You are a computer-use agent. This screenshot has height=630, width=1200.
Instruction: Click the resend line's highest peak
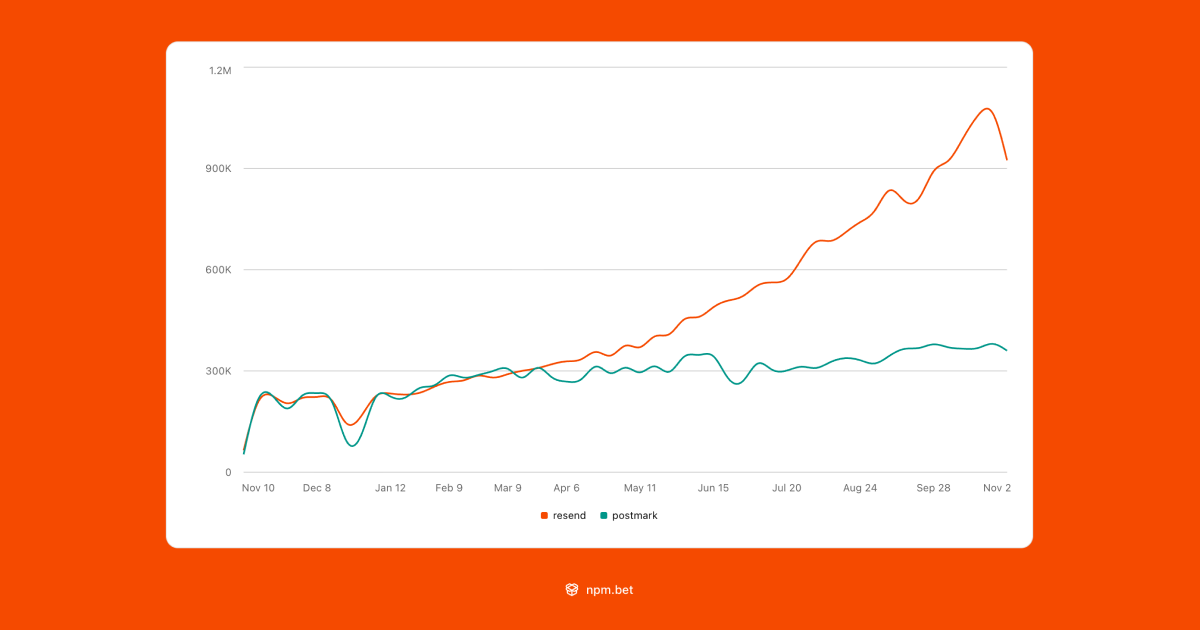[x=987, y=108]
